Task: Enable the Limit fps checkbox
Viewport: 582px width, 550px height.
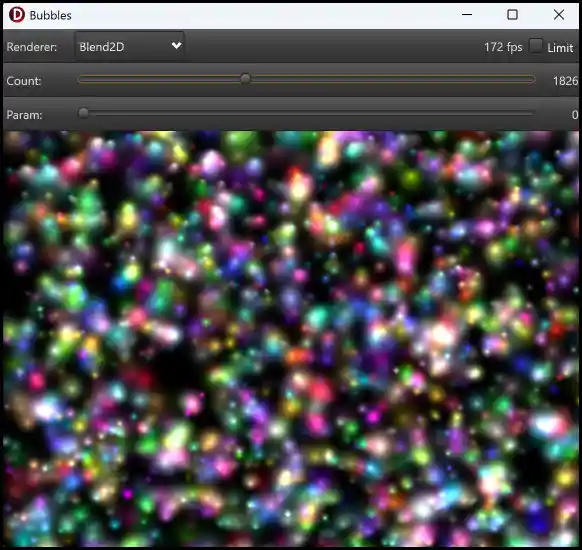Action: point(536,46)
